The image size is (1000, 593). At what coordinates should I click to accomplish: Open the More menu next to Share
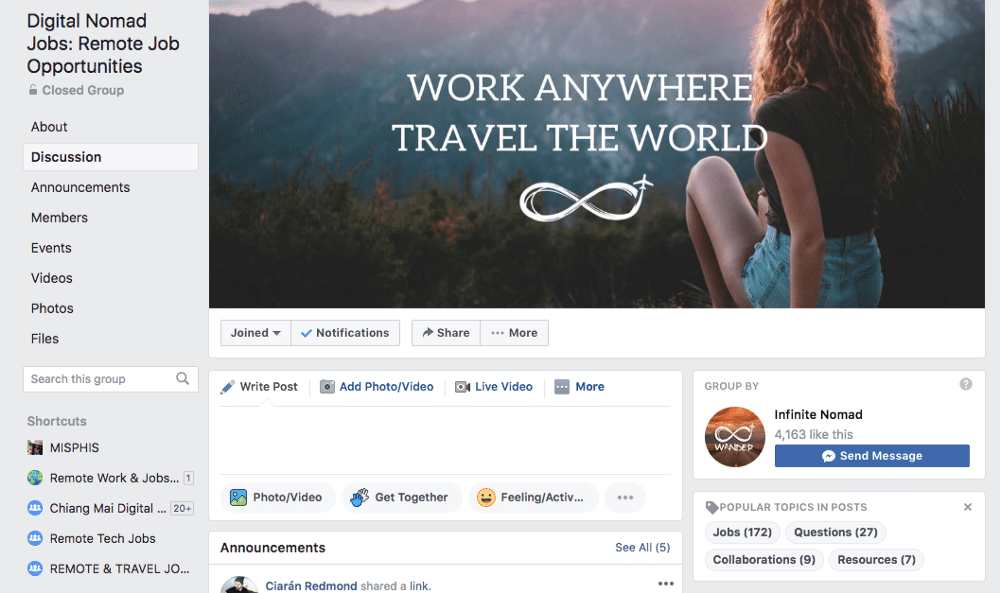[x=514, y=333]
